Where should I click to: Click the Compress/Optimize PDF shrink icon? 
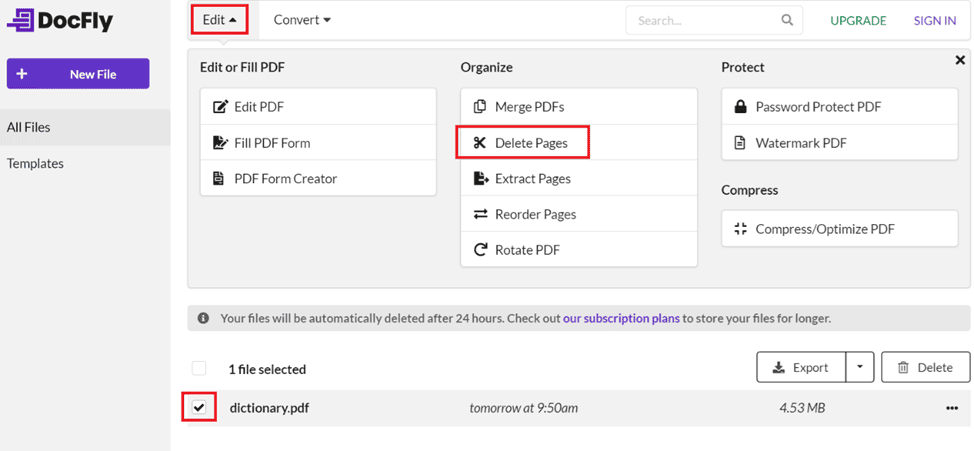click(740, 229)
